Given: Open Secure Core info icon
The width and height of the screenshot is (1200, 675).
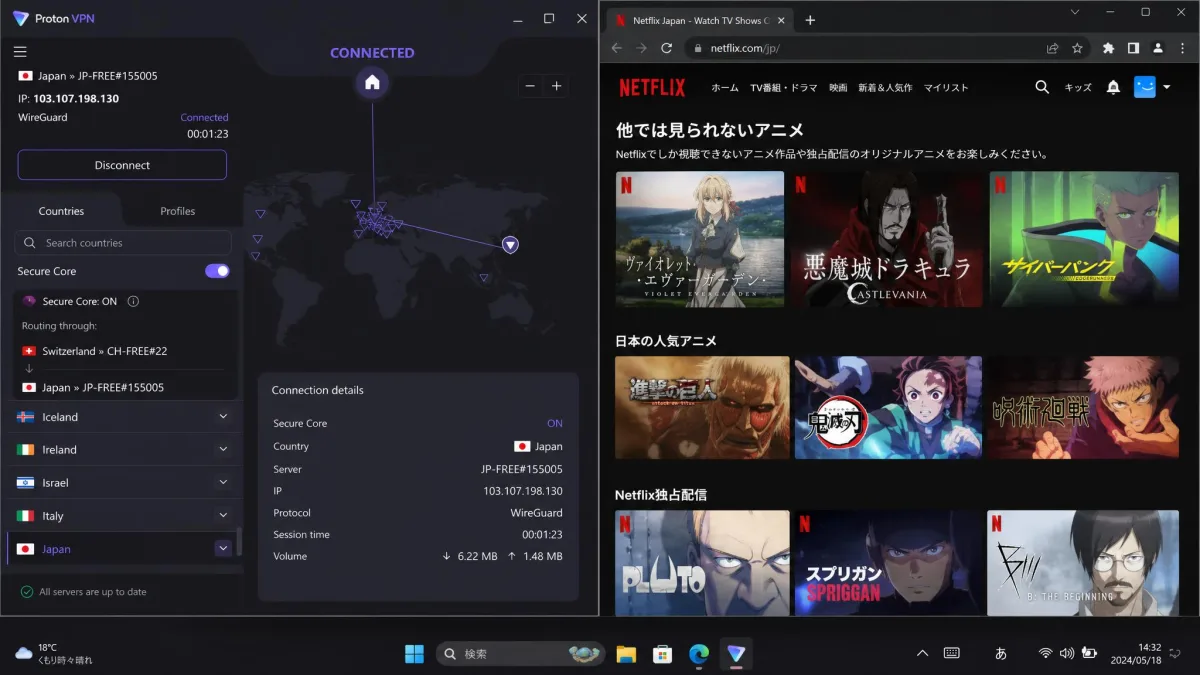Looking at the screenshot, I should 133,301.
